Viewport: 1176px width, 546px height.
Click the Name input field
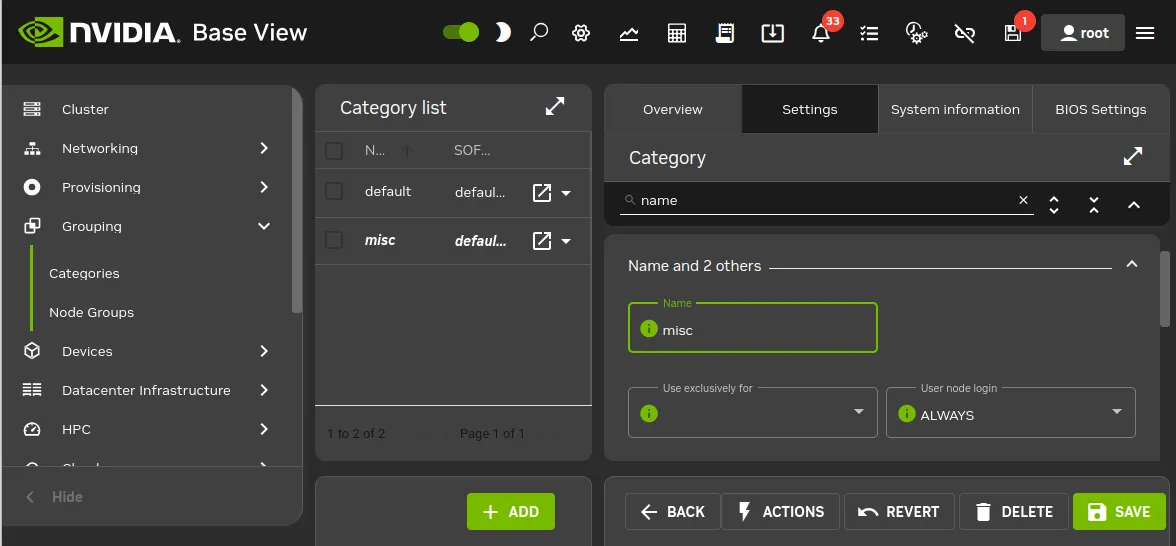(x=752, y=328)
